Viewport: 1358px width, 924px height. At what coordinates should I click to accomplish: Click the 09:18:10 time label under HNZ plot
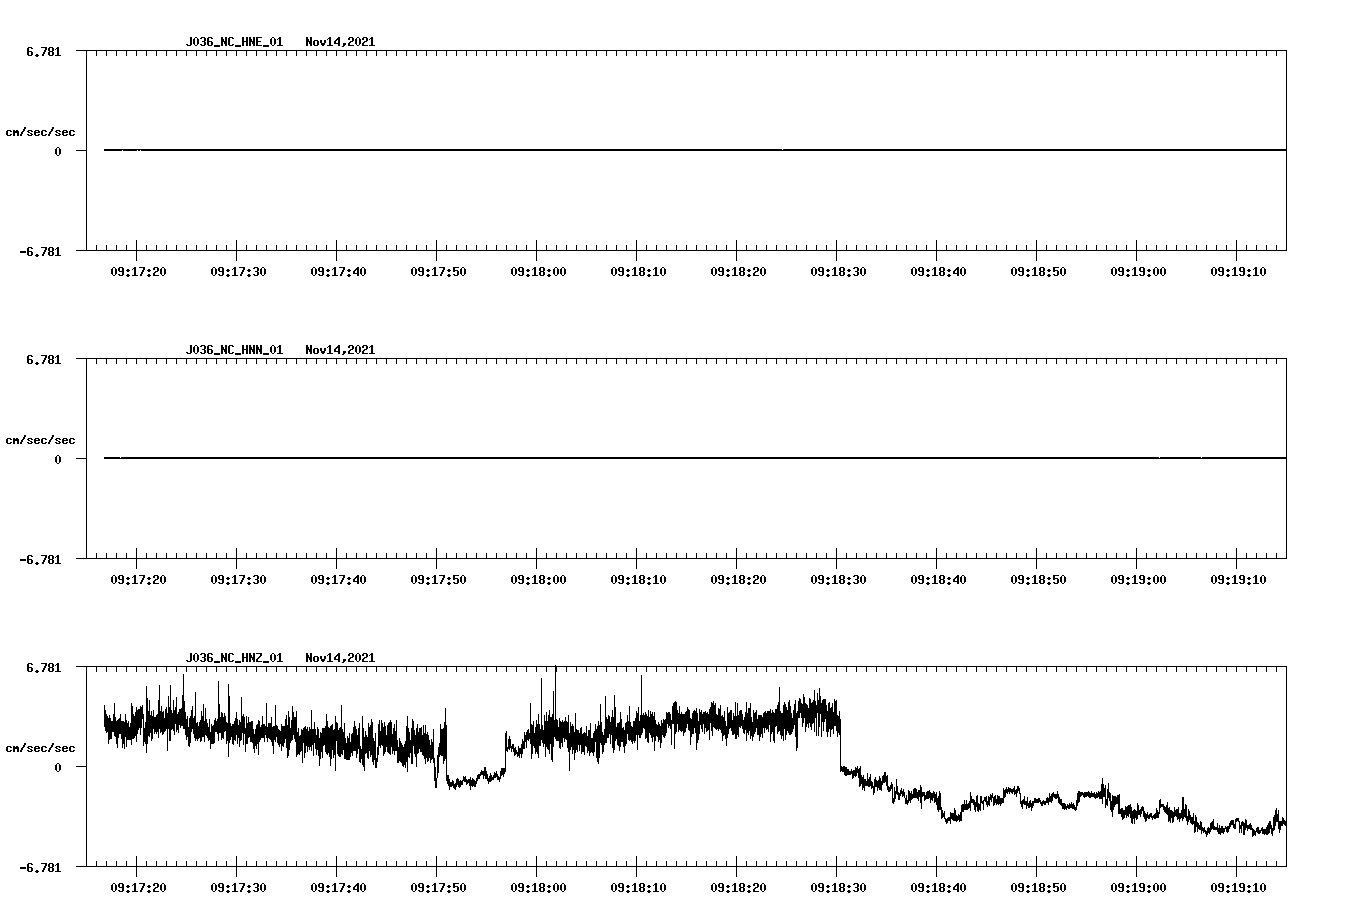pyautogui.click(x=638, y=888)
